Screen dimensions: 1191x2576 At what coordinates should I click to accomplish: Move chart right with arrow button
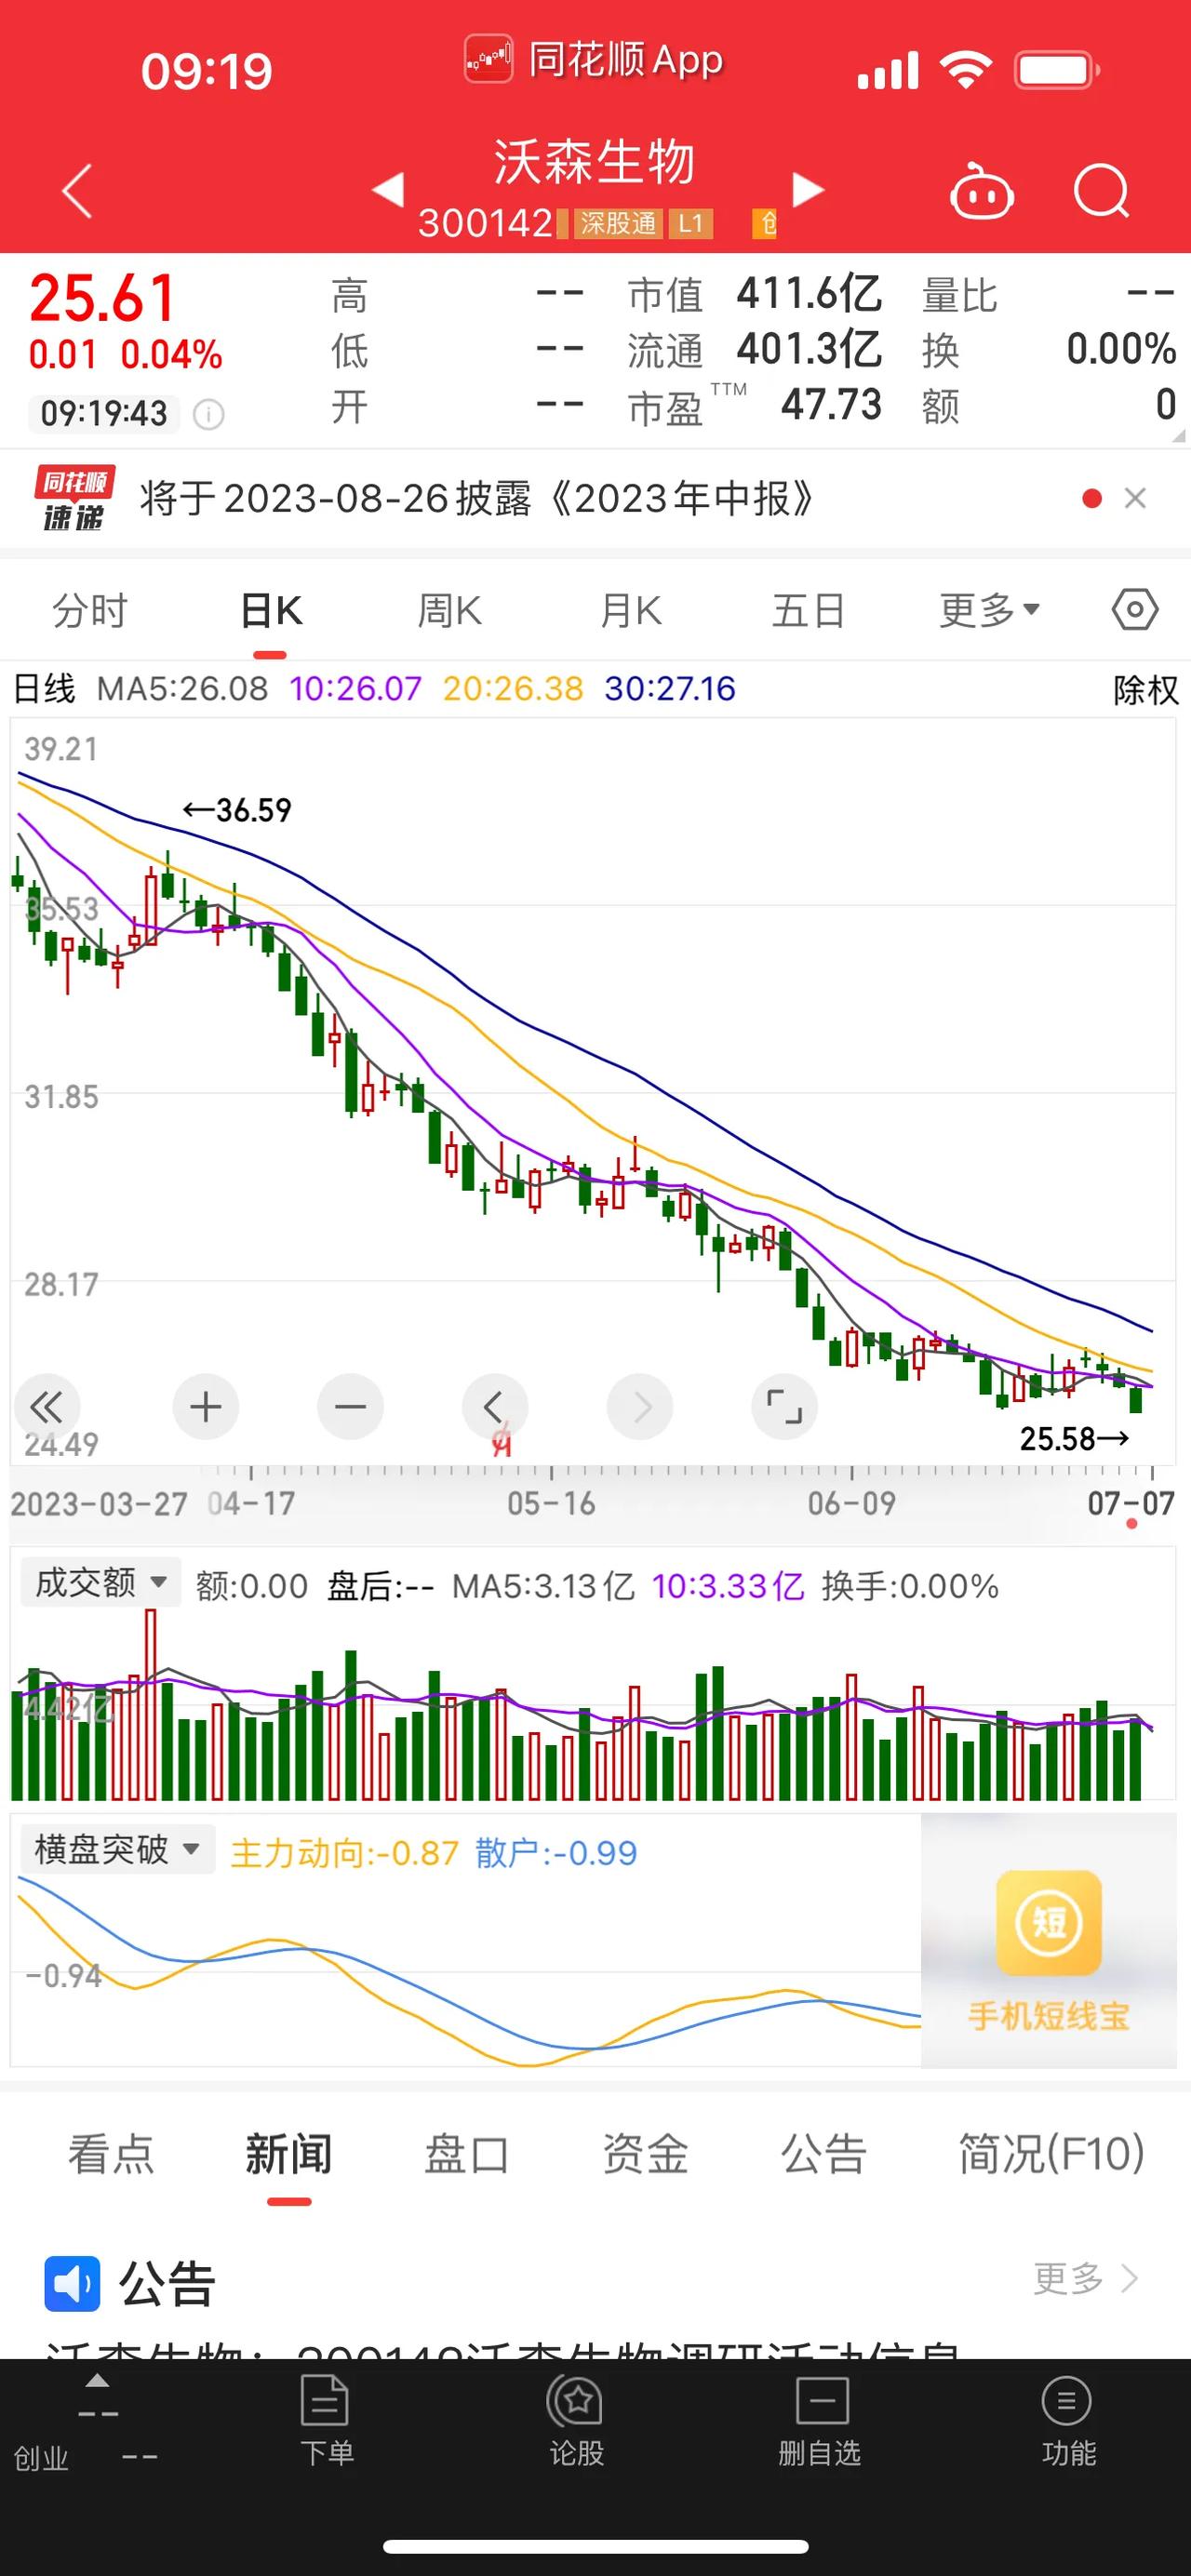pos(639,1407)
